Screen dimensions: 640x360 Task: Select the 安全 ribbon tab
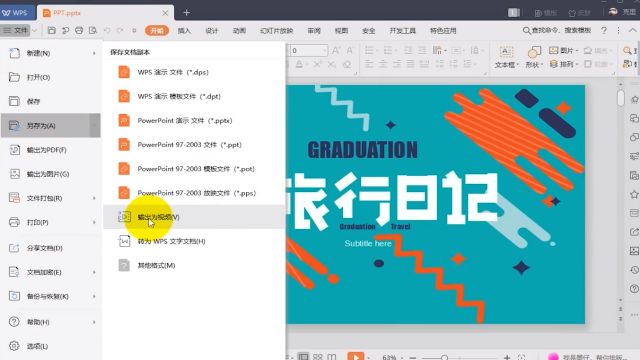pos(369,31)
